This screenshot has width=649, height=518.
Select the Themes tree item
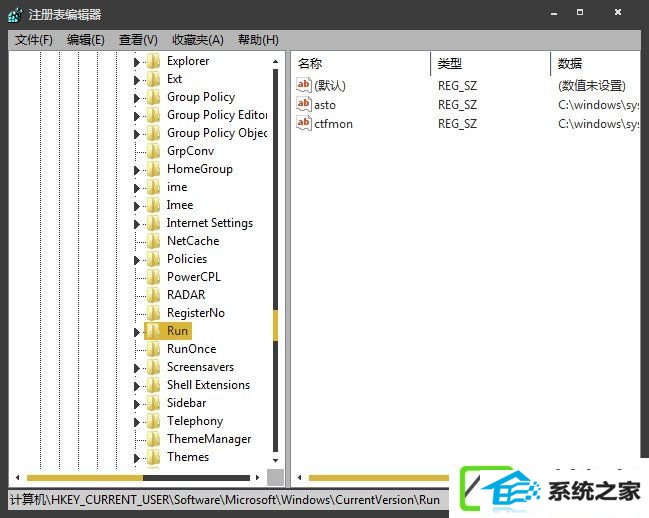(188, 457)
